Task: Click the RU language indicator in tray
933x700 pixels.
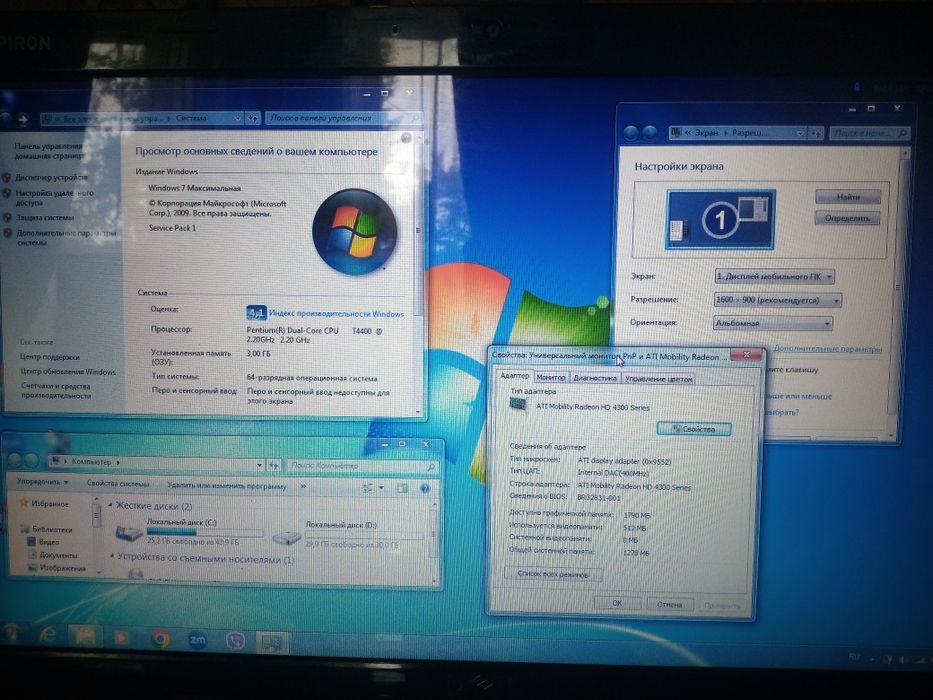Action: [854, 657]
